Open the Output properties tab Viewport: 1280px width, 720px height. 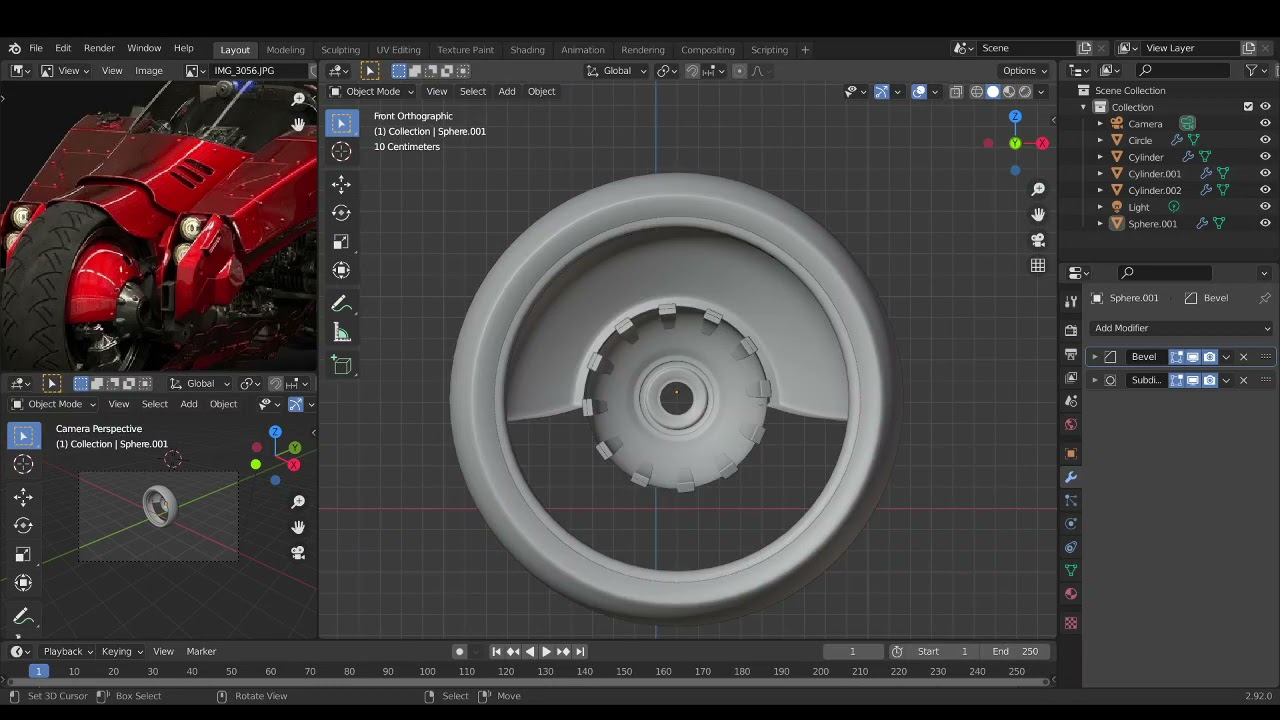[1071, 354]
